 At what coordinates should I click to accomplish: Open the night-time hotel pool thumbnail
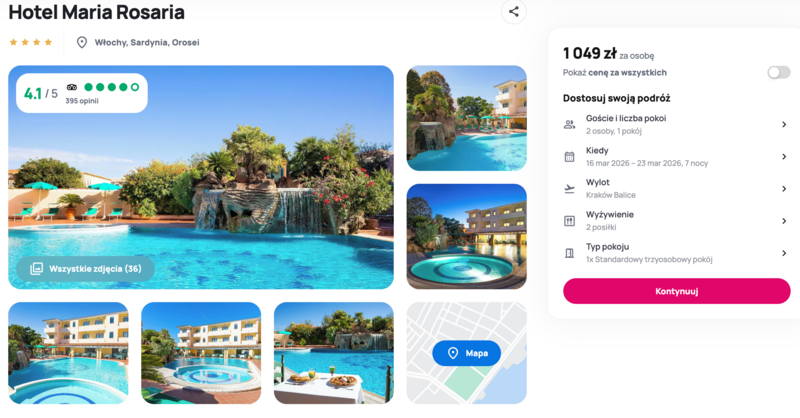pyautogui.click(x=466, y=236)
